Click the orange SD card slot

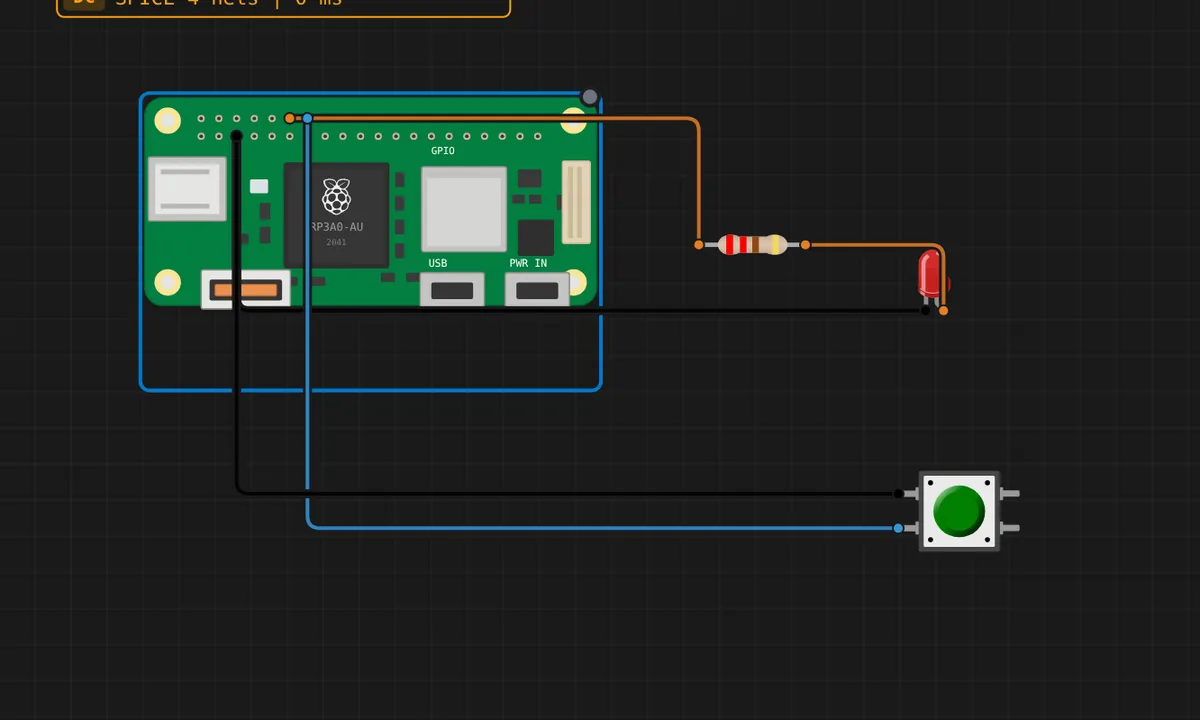coord(246,290)
